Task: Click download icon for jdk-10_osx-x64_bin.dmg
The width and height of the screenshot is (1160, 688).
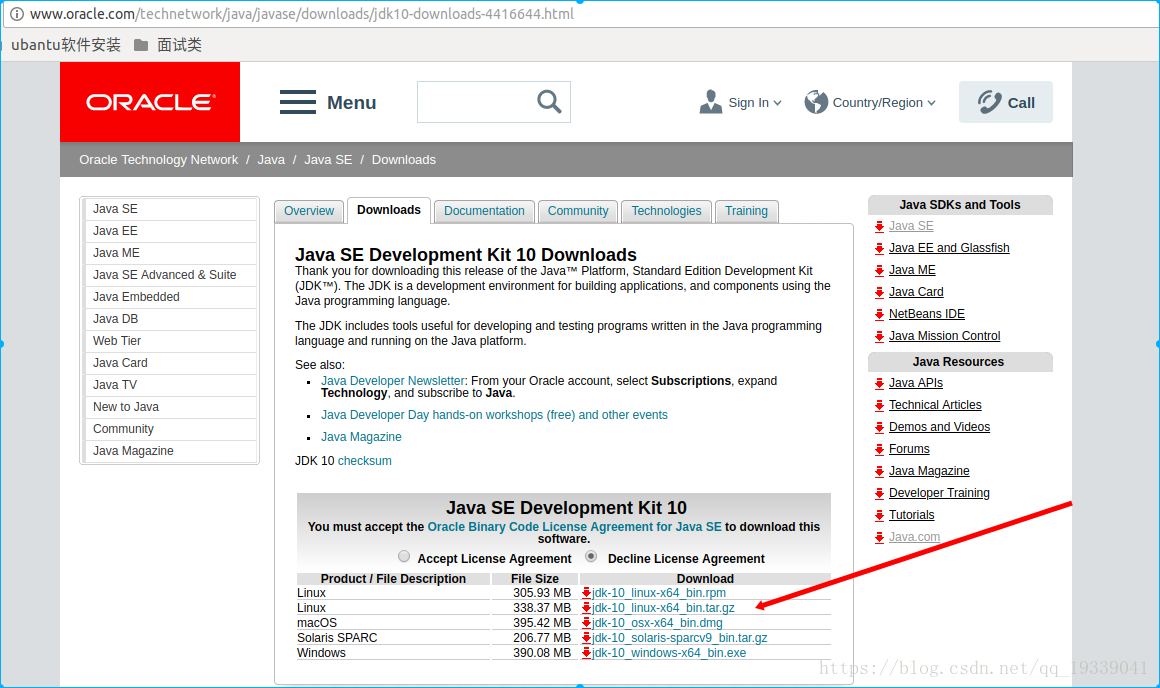Action: (586, 623)
